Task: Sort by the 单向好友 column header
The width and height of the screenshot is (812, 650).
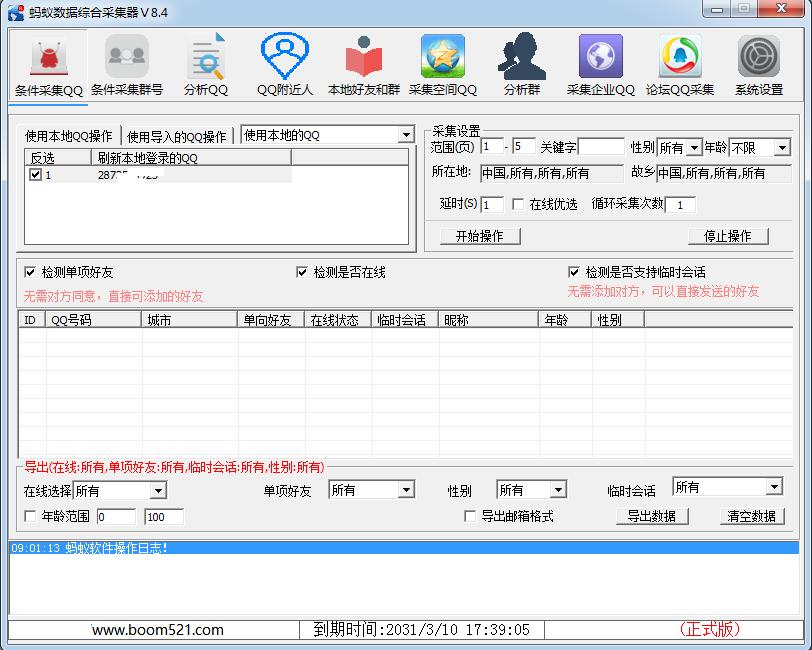Action: tap(271, 320)
